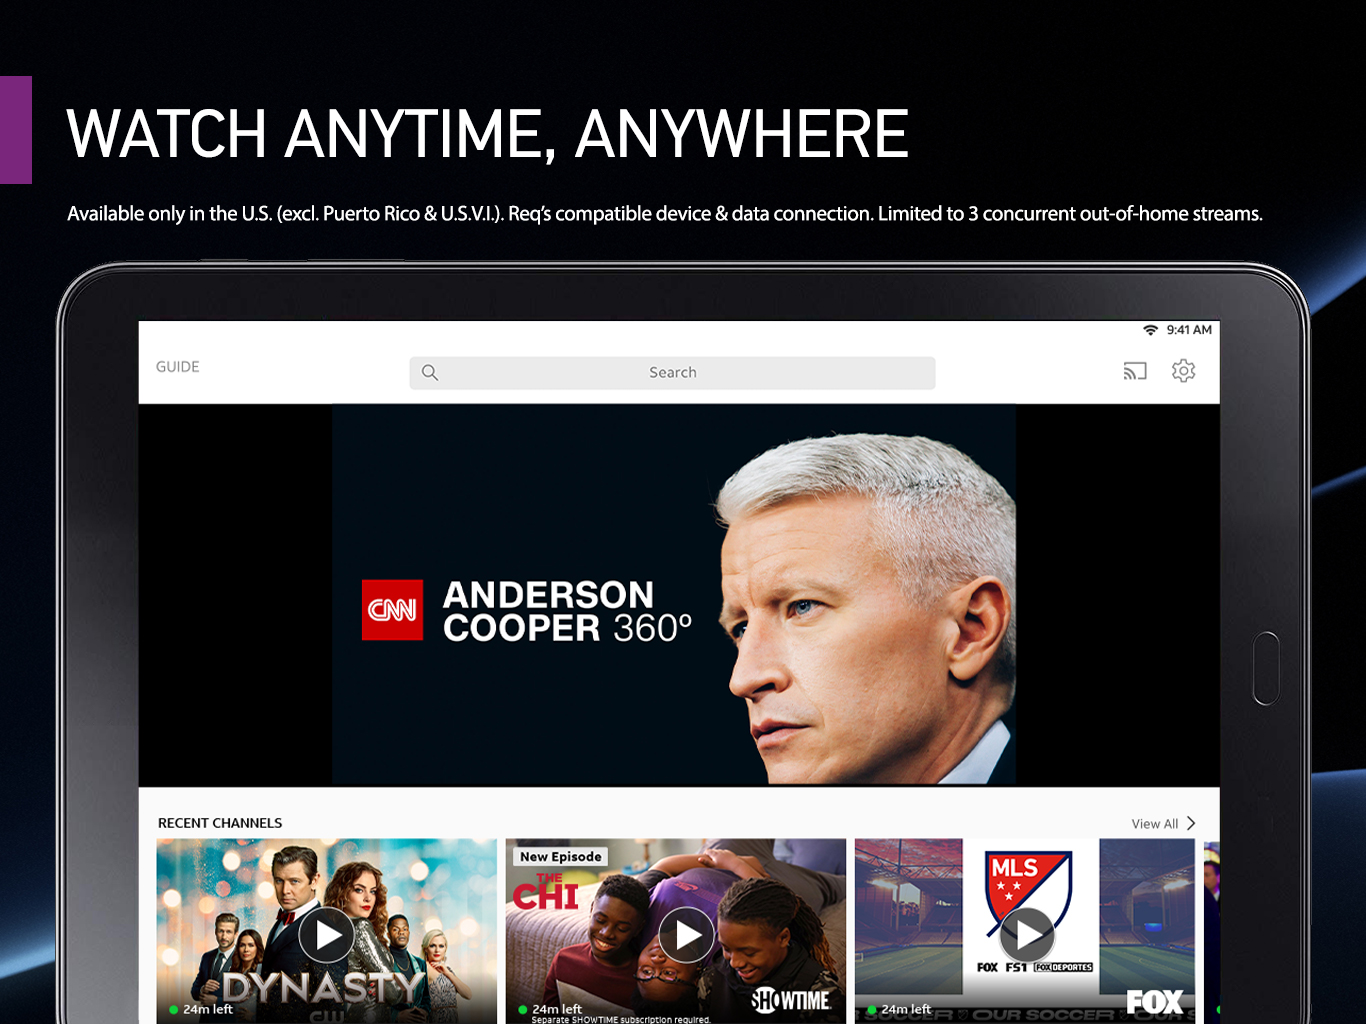Tap the Wi-Fi status icon
Screen dimensions: 1366x1024
tap(1151, 330)
